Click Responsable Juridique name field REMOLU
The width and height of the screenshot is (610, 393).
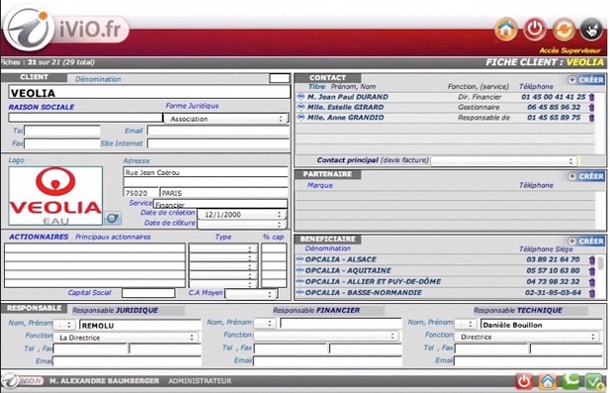tap(140, 325)
